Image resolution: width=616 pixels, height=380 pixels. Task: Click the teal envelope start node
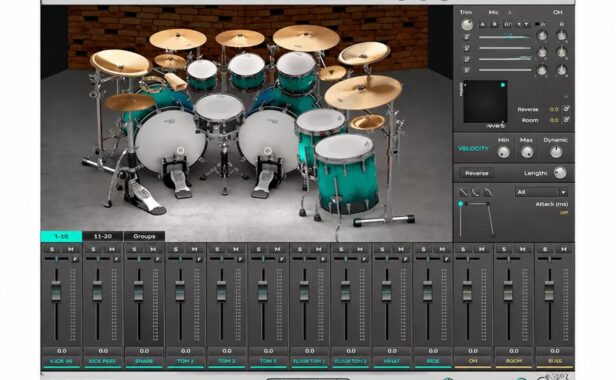460,204
